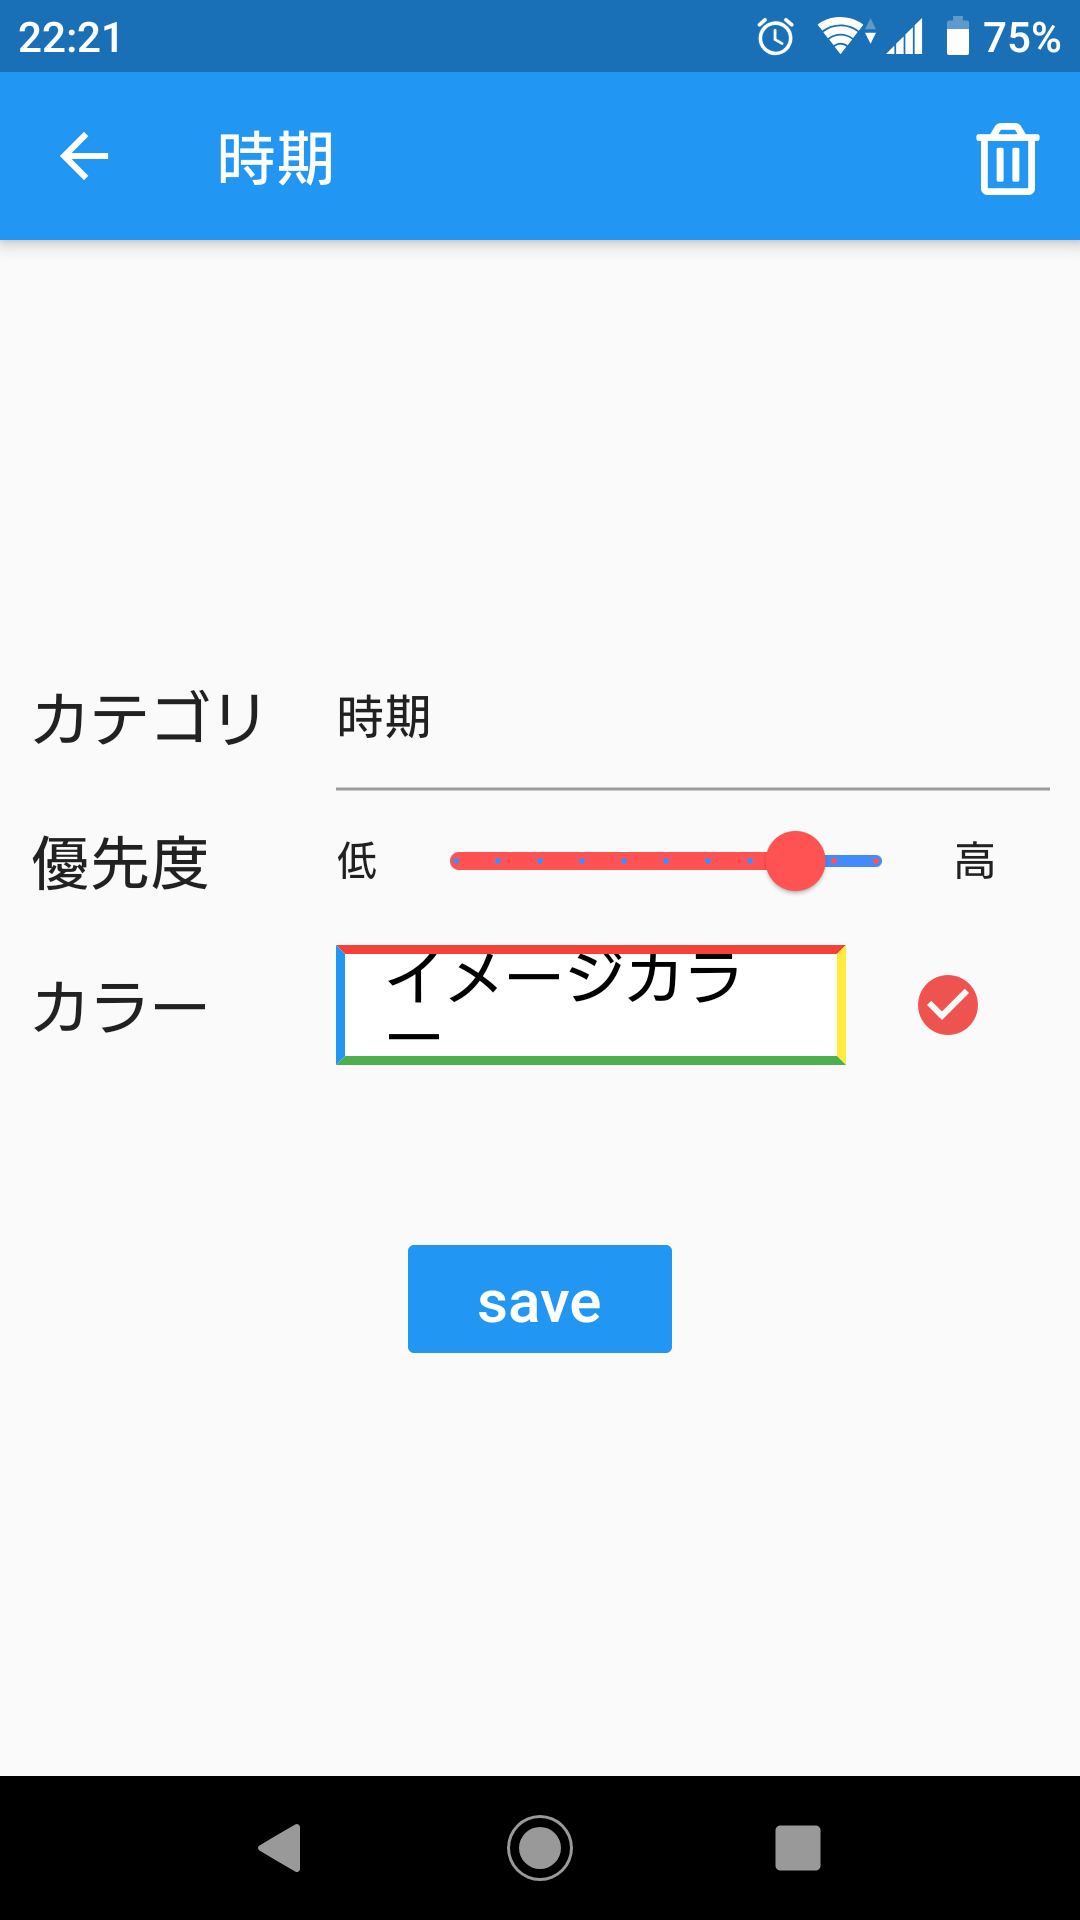Tap the red checkmark color icon
Viewport: 1080px width, 1920px height.
(x=947, y=1005)
